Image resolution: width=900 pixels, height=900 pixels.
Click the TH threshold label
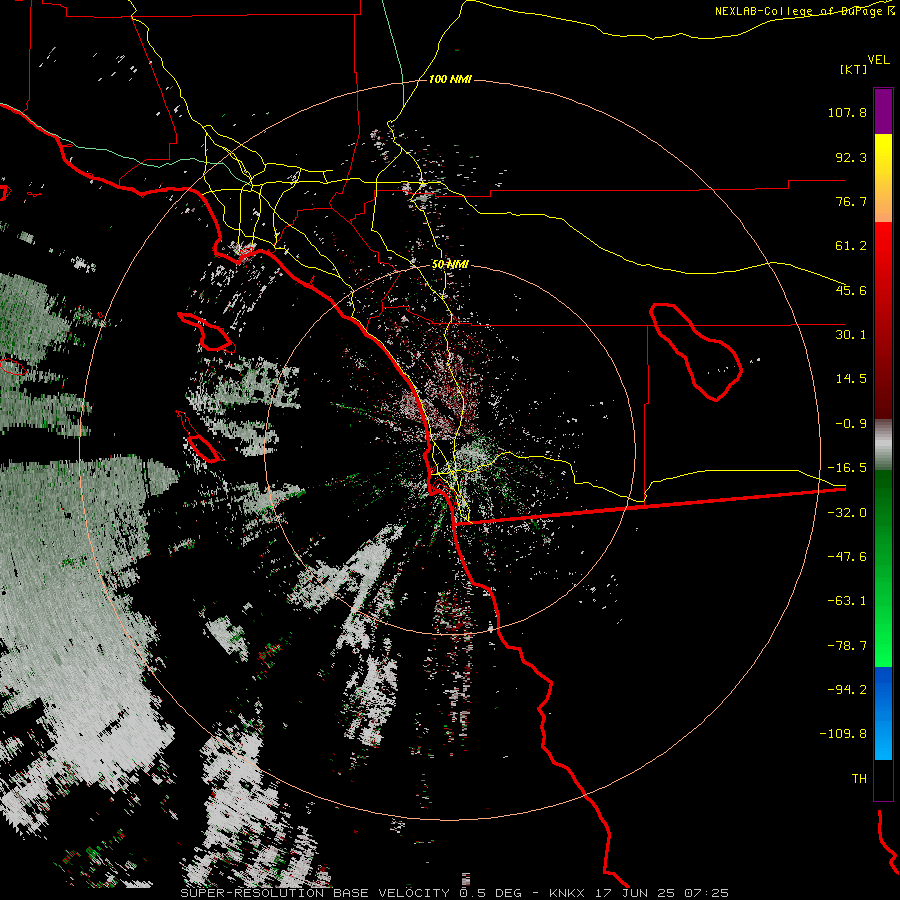click(x=859, y=779)
